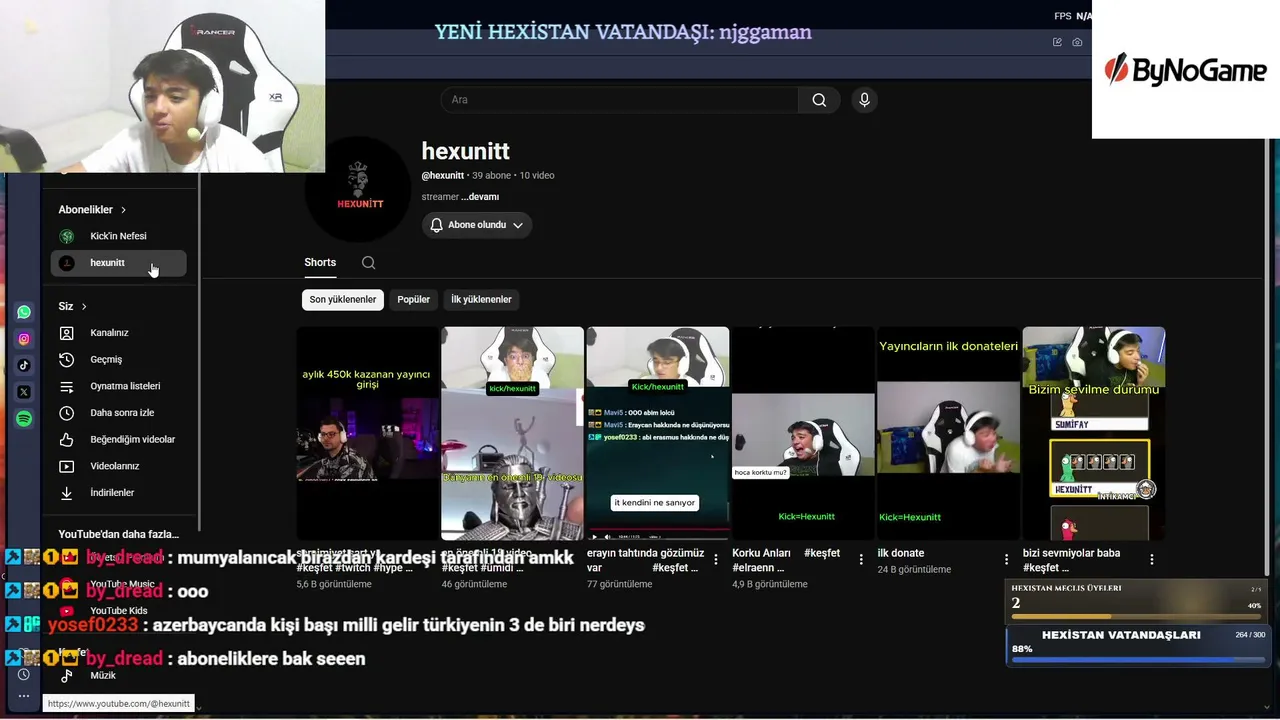This screenshot has height=720, width=1280.
Task: Click the YouTube search magnifier button
Action: pos(819,100)
